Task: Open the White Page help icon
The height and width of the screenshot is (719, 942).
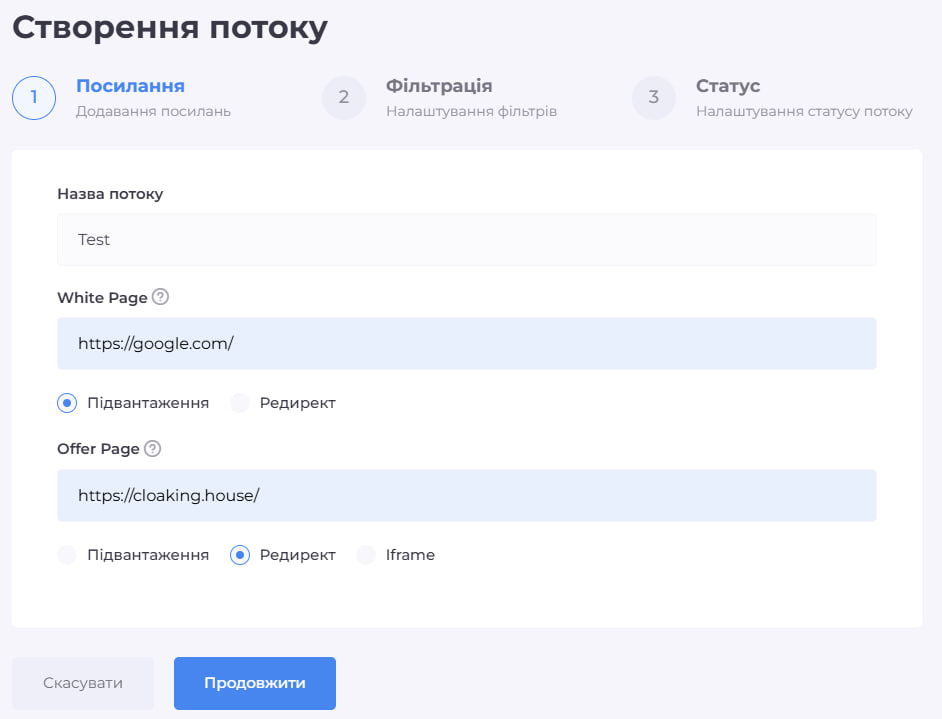Action: coord(162,297)
